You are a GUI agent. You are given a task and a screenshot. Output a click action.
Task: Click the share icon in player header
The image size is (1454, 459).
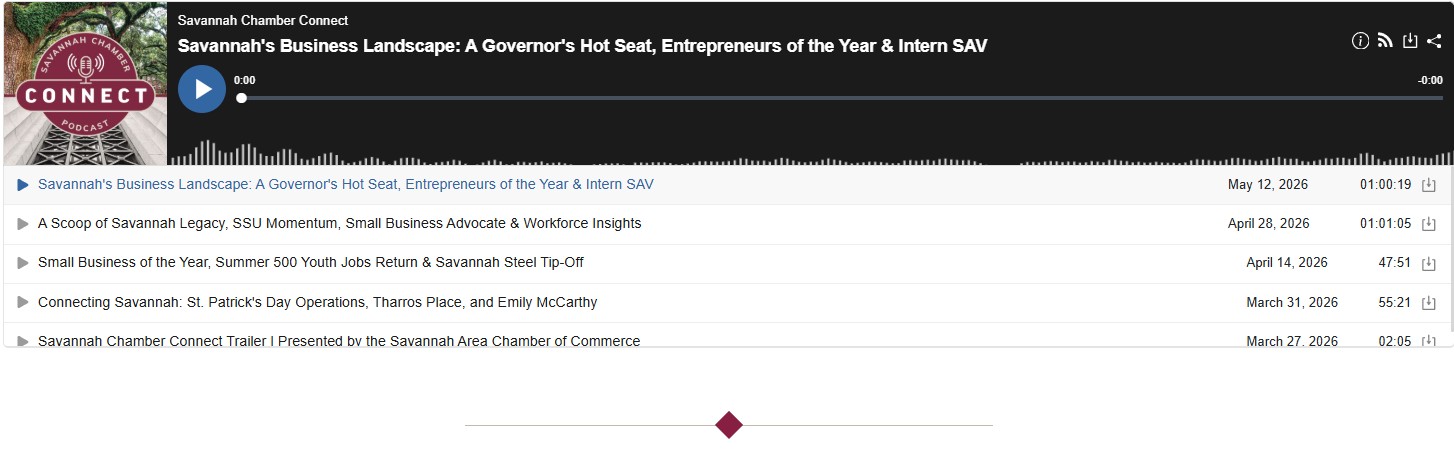[x=1434, y=41]
